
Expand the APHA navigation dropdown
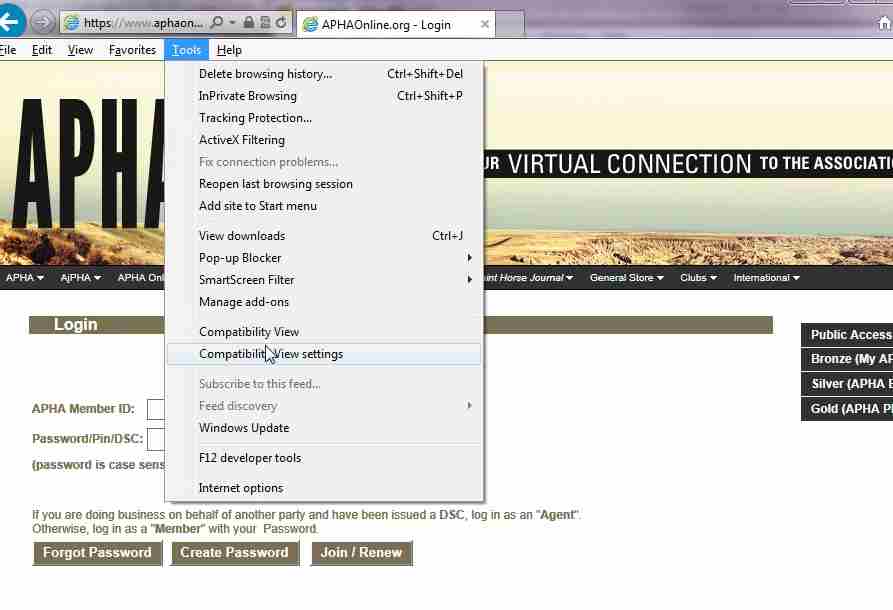[x=25, y=277]
